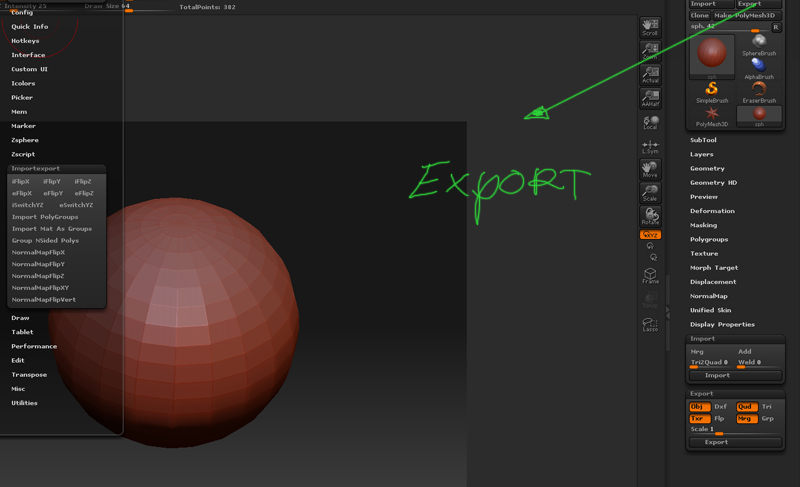Screen dimensions: 800x487
Task: Toggle Add option in Import panel
Action: pos(745,351)
